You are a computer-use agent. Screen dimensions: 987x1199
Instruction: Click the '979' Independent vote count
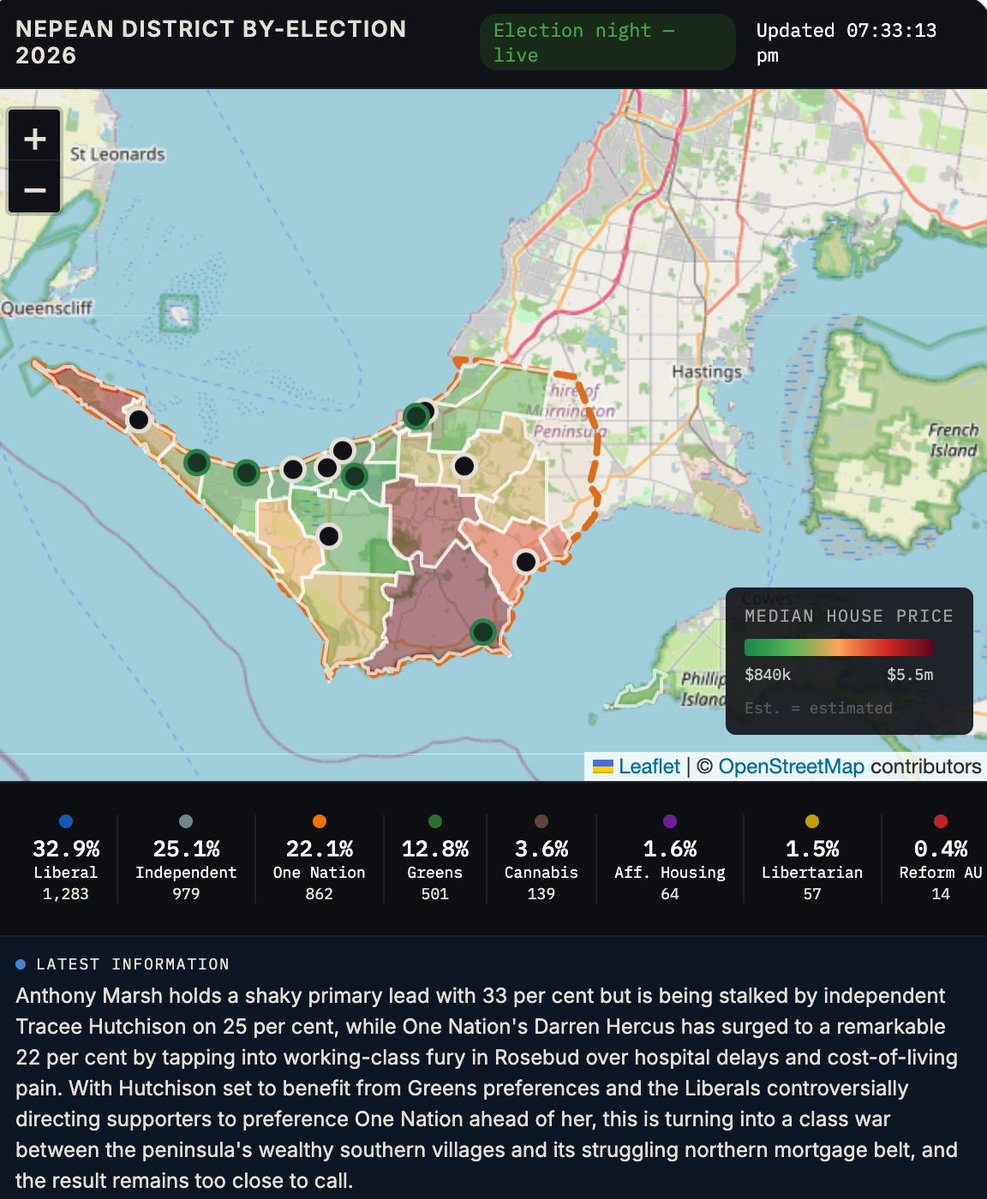point(186,894)
